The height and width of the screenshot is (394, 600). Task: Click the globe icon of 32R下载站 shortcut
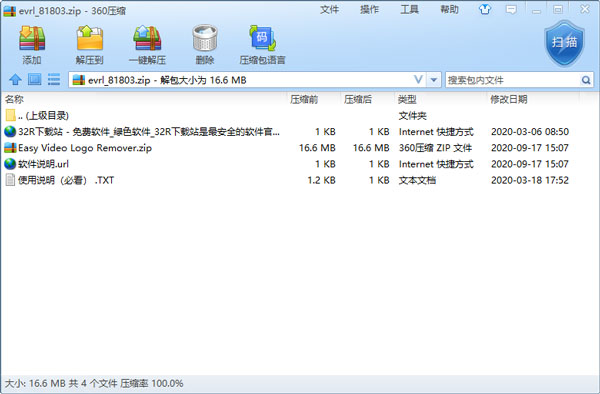[10, 132]
